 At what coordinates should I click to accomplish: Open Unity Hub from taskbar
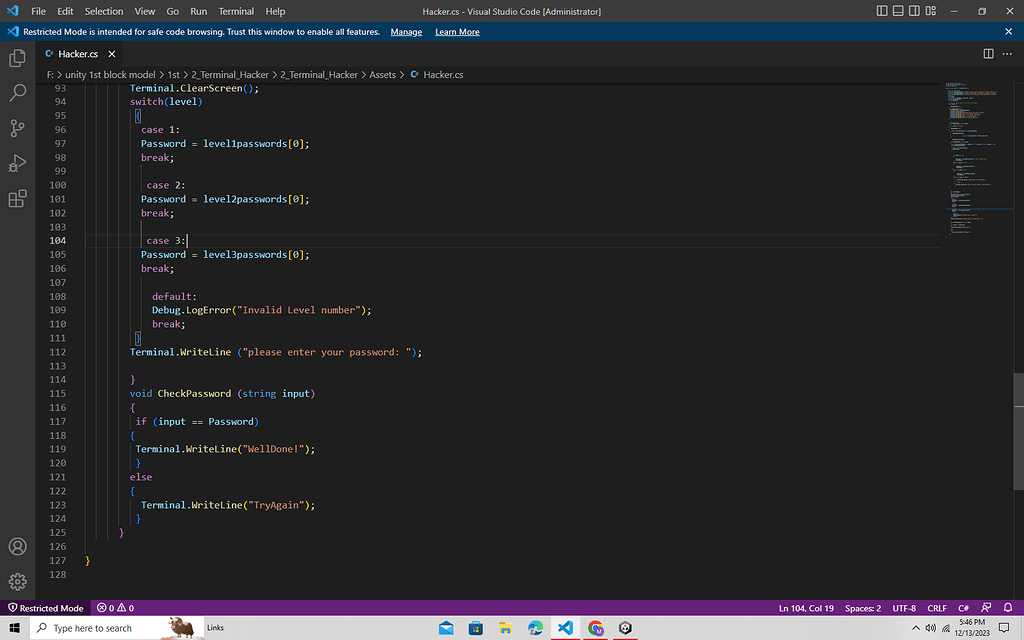[626, 628]
